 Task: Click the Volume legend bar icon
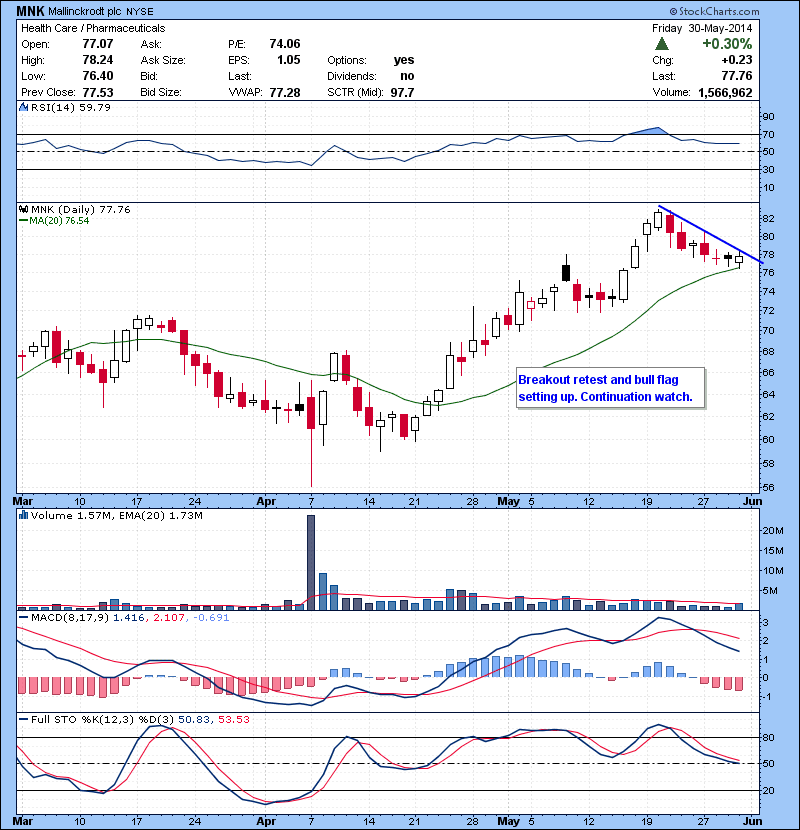(x=25, y=516)
